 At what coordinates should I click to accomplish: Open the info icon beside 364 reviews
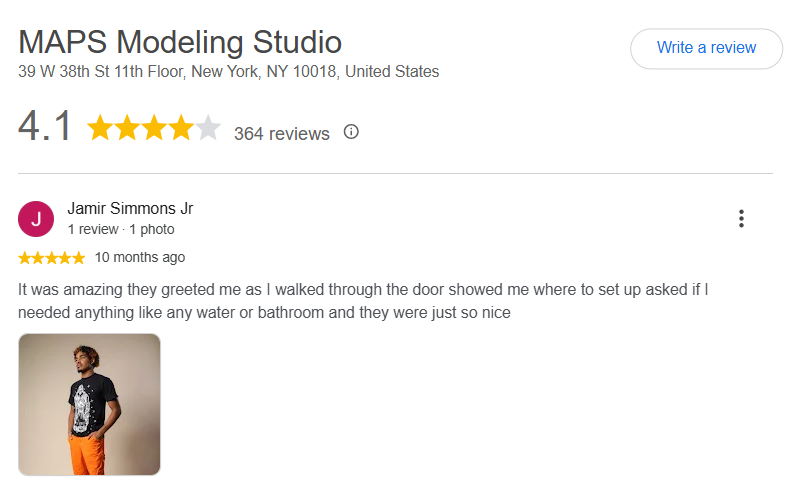click(351, 132)
